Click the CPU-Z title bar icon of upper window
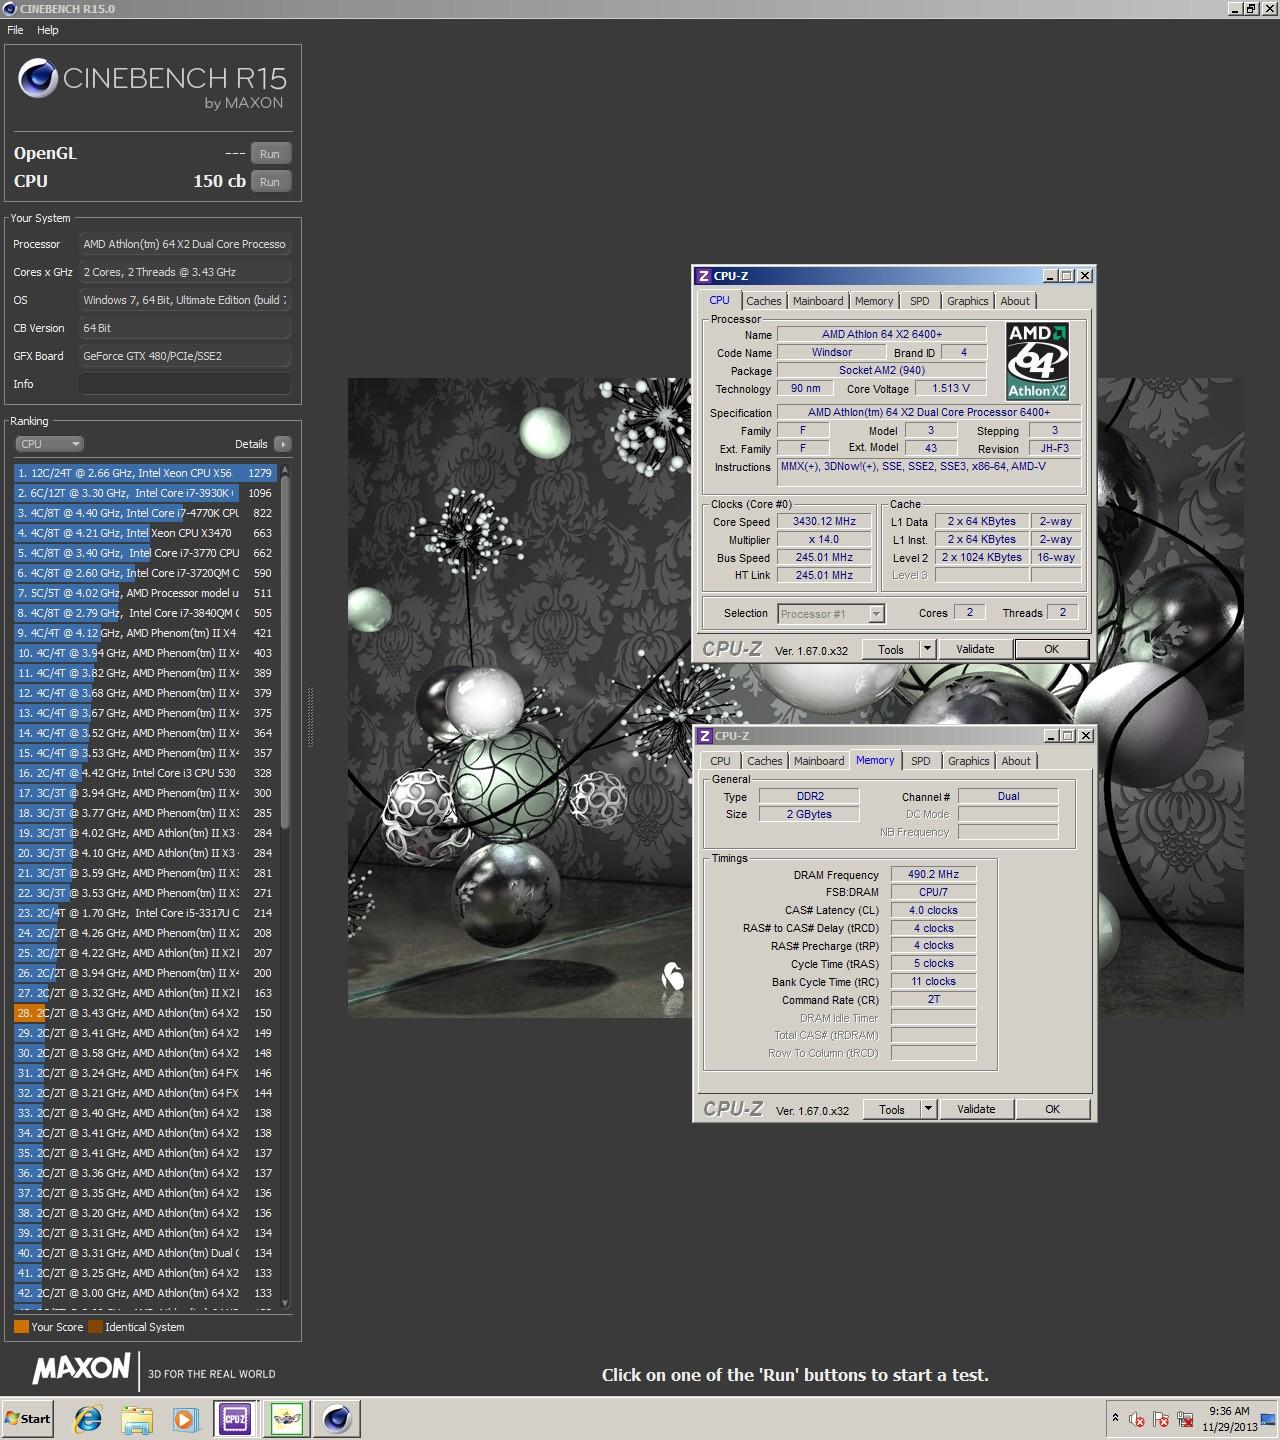 (x=704, y=276)
